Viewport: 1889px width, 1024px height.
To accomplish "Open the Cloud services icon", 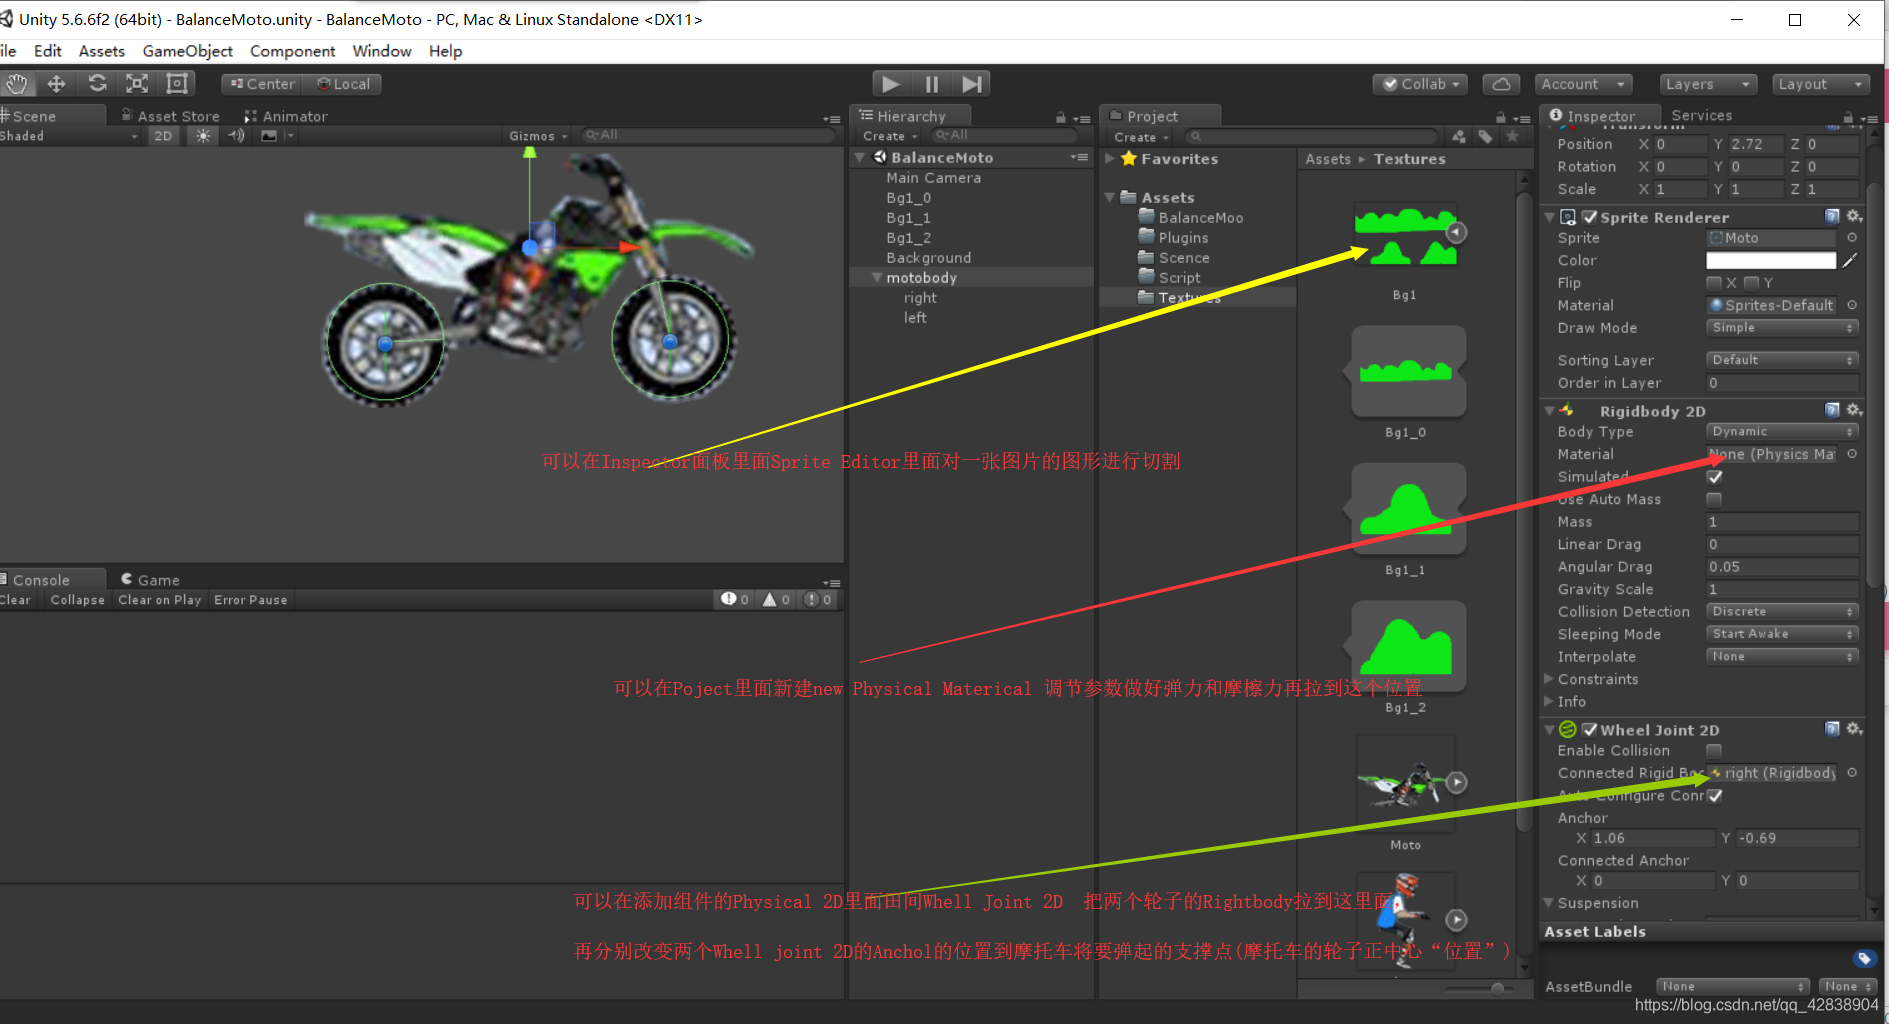I will tap(1501, 84).
